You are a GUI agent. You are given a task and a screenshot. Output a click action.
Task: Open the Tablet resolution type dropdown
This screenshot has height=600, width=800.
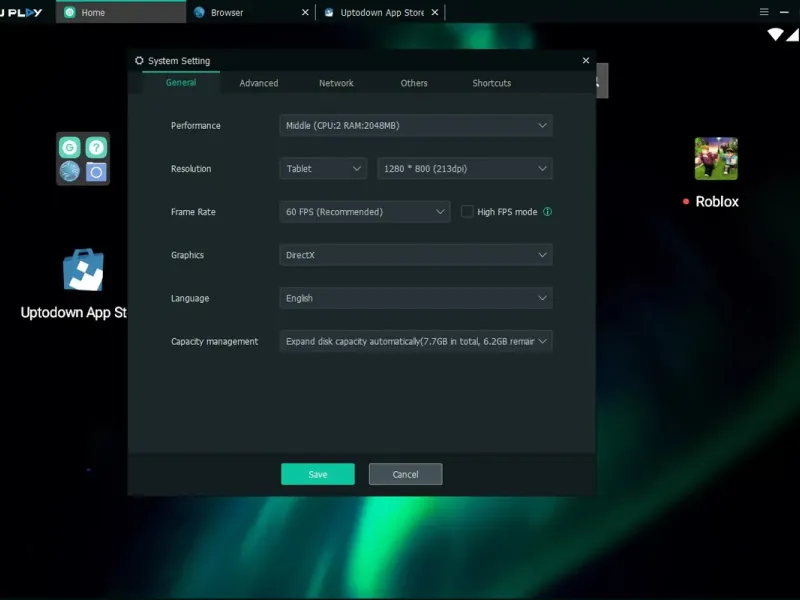pos(323,168)
